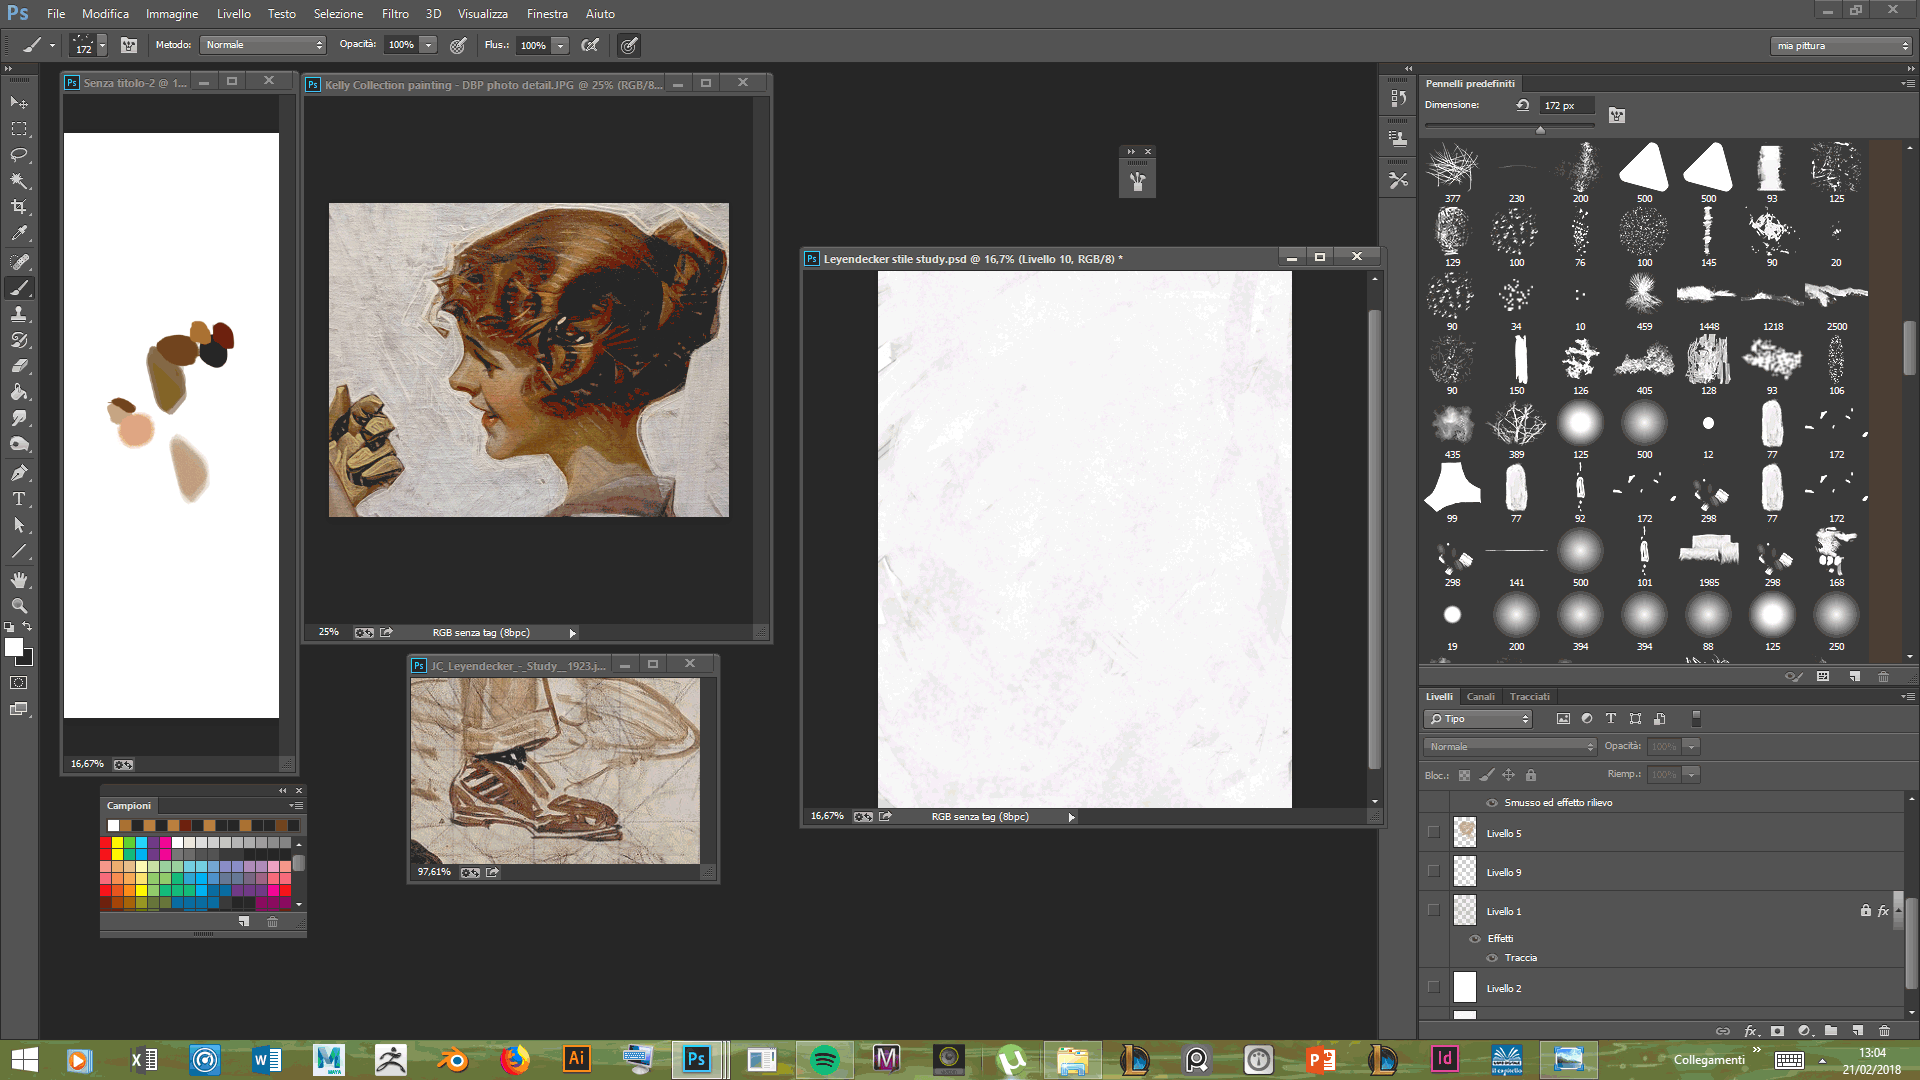1920x1080 pixels.
Task: Toggle Traccia effect visibility eye
Action: [1492, 958]
